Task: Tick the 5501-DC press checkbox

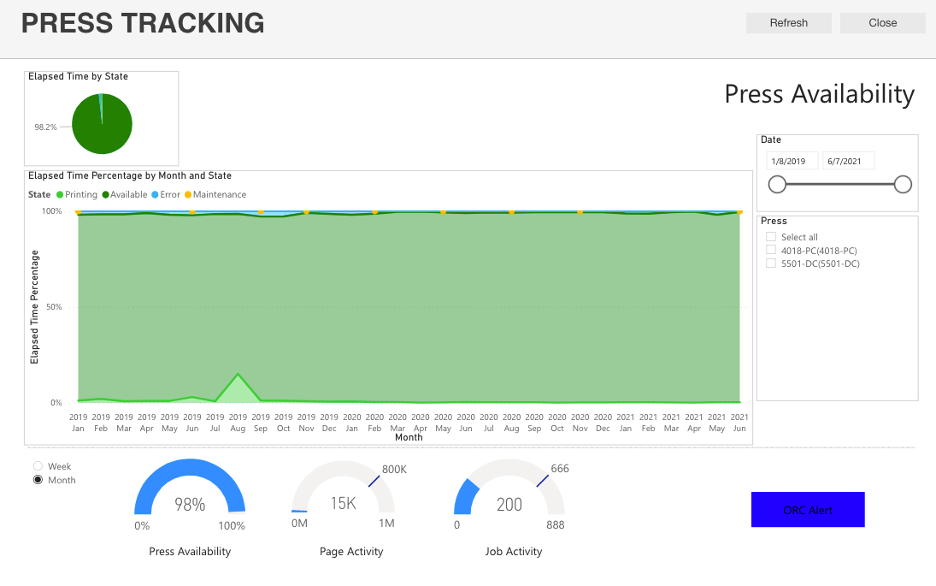Action: (771, 264)
